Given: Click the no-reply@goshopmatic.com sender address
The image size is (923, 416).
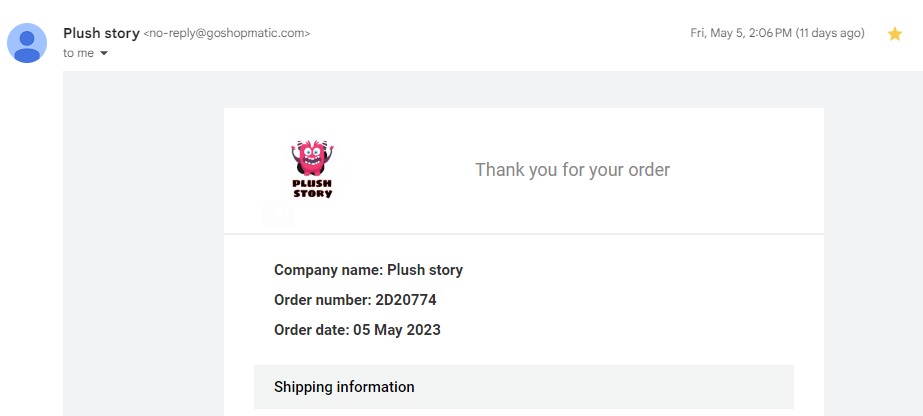Looking at the screenshot, I should pos(227,34).
